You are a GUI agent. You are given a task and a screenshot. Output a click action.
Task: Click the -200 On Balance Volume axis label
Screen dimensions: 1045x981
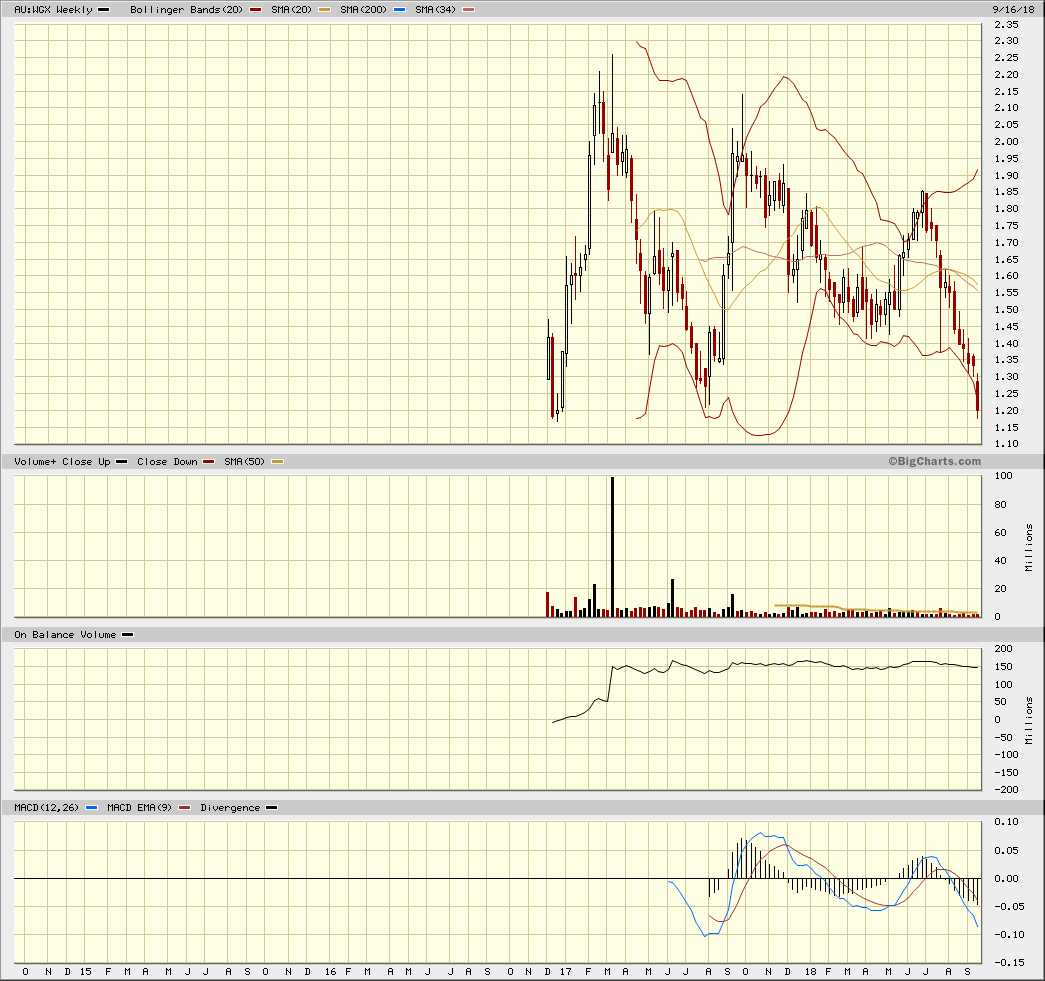(x=1006, y=790)
